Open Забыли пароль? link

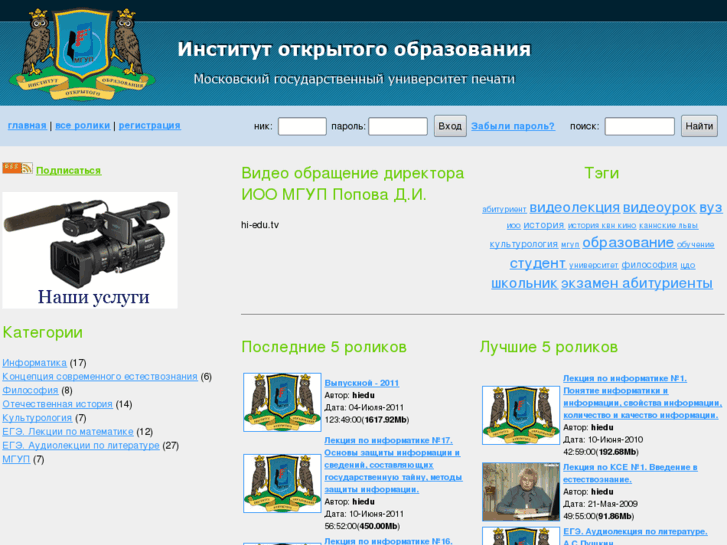click(513, 126)
